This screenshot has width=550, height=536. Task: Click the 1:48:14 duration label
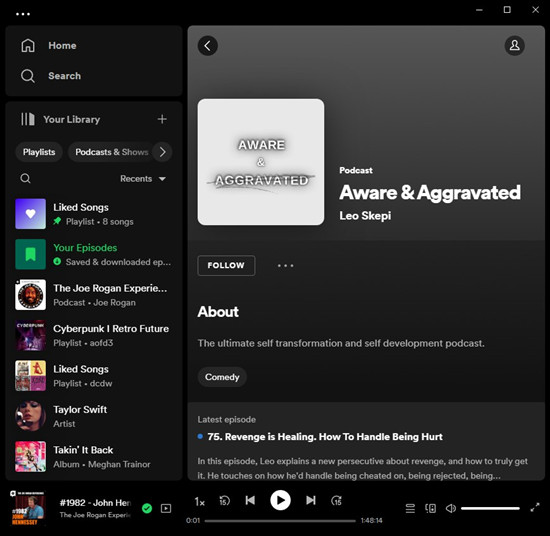coord(371,521)
